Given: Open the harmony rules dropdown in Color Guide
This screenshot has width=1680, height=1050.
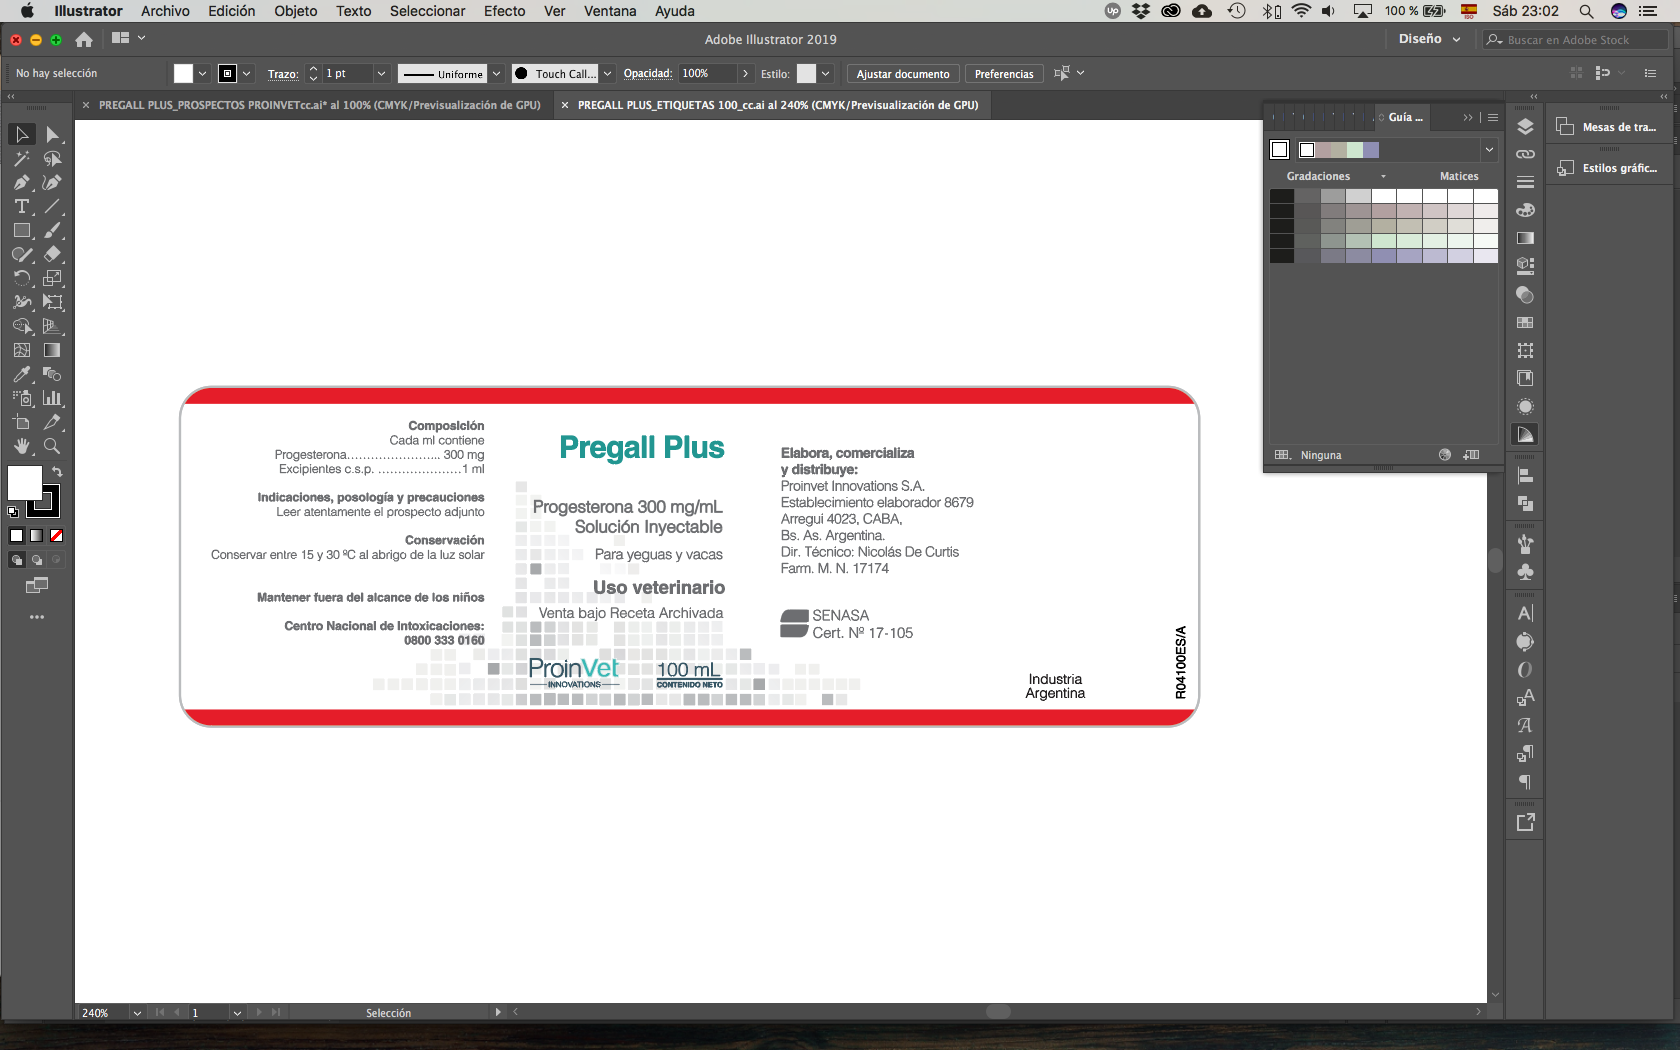Looking at the screenshot, I should [x=1489, y=150].
